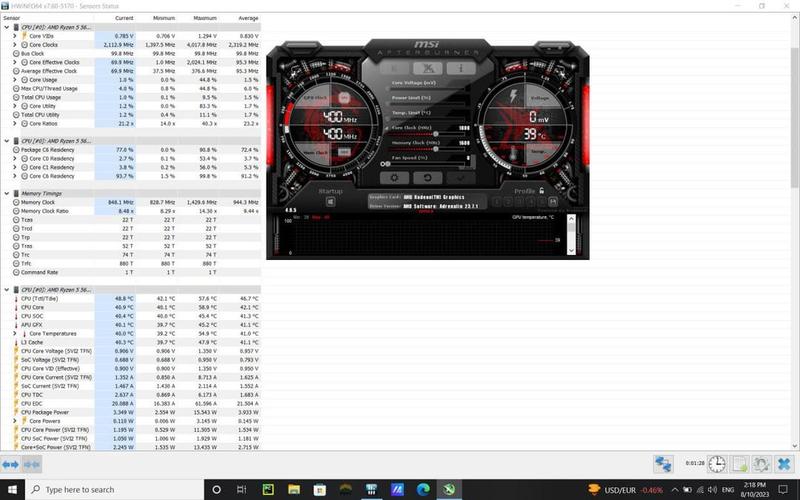Click the Core Clock slider handle in Afterburner

click(x=436, y=134)
